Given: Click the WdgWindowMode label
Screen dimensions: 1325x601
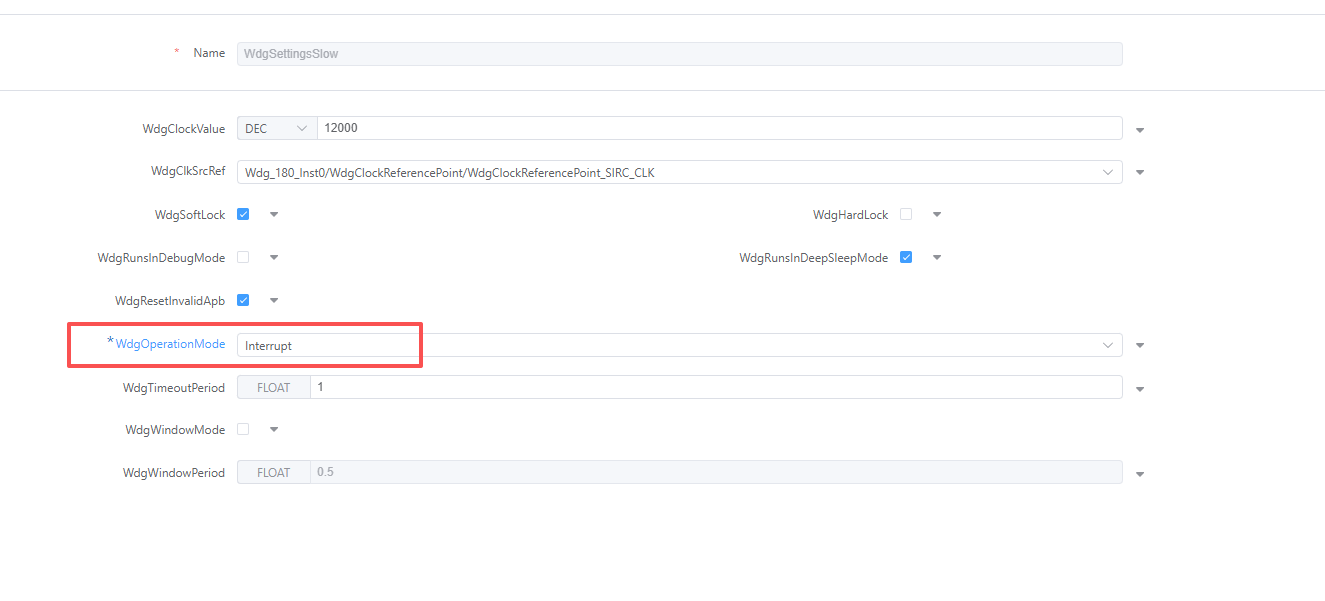Looking at the screenshot, I should (x=175, y=430).
